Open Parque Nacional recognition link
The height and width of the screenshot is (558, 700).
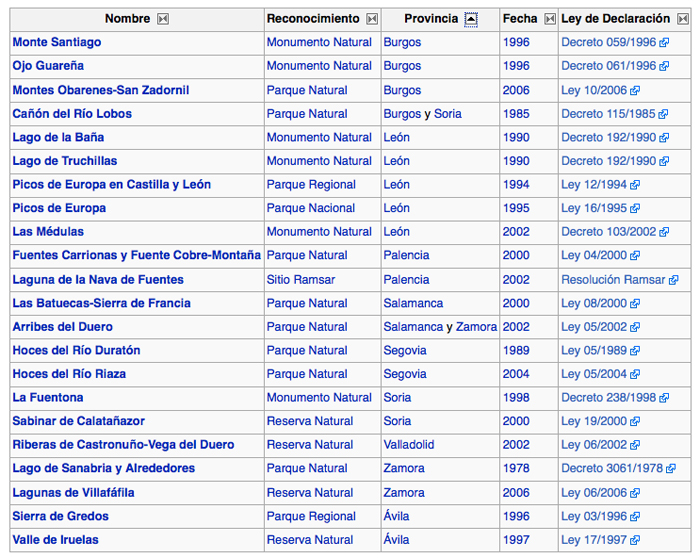tap(311, 208)
